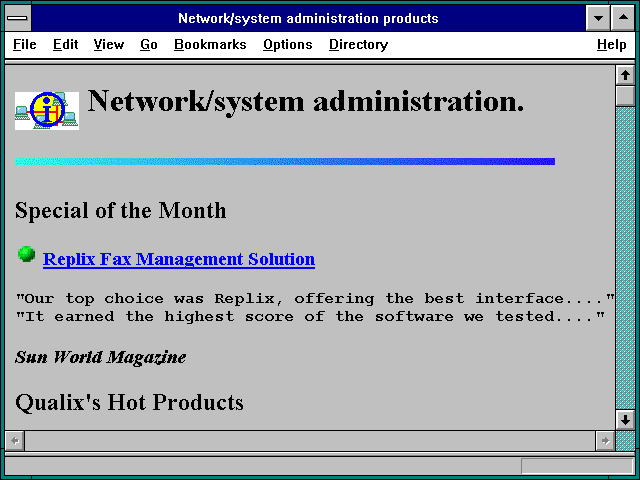Click the vertical scrollbar down arrow

click(x=625, y=420)
